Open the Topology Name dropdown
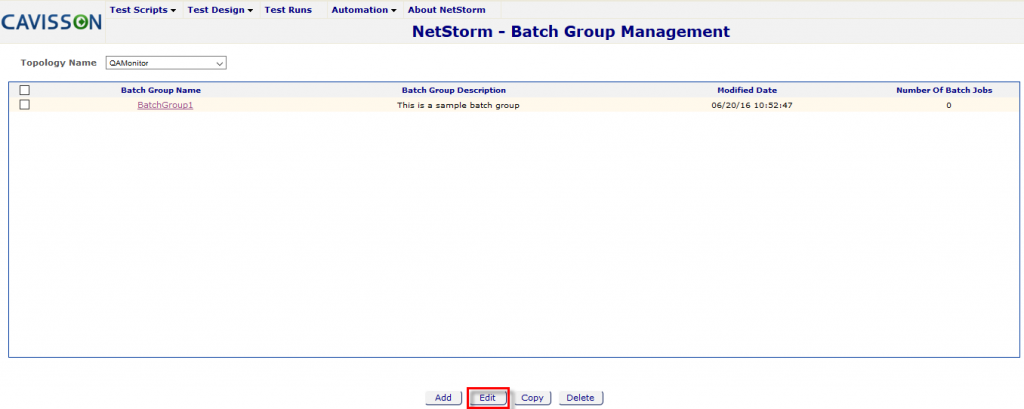This screenshot has height=409, width=1024. [x=166, y=63]
